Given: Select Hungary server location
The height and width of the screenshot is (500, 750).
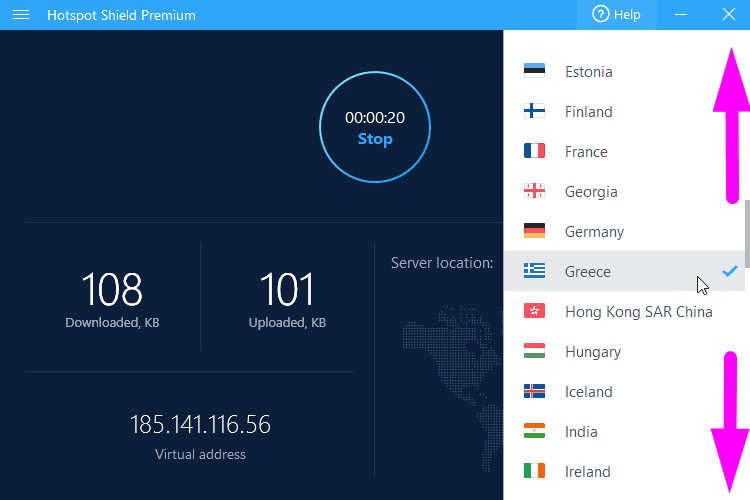Looking at the screenshot, I should [624, 351].
